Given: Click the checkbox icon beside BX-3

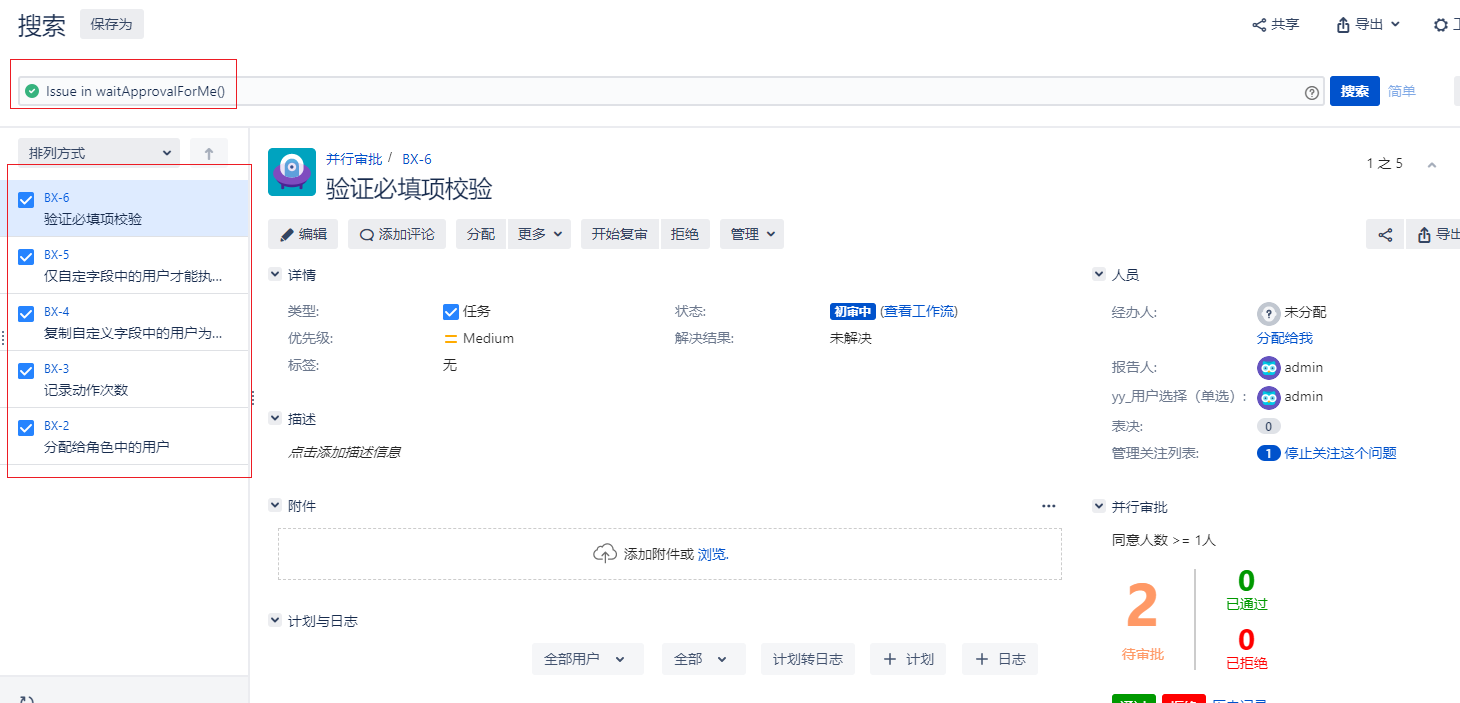Looking at the screenshot, I should pos(27,371).
